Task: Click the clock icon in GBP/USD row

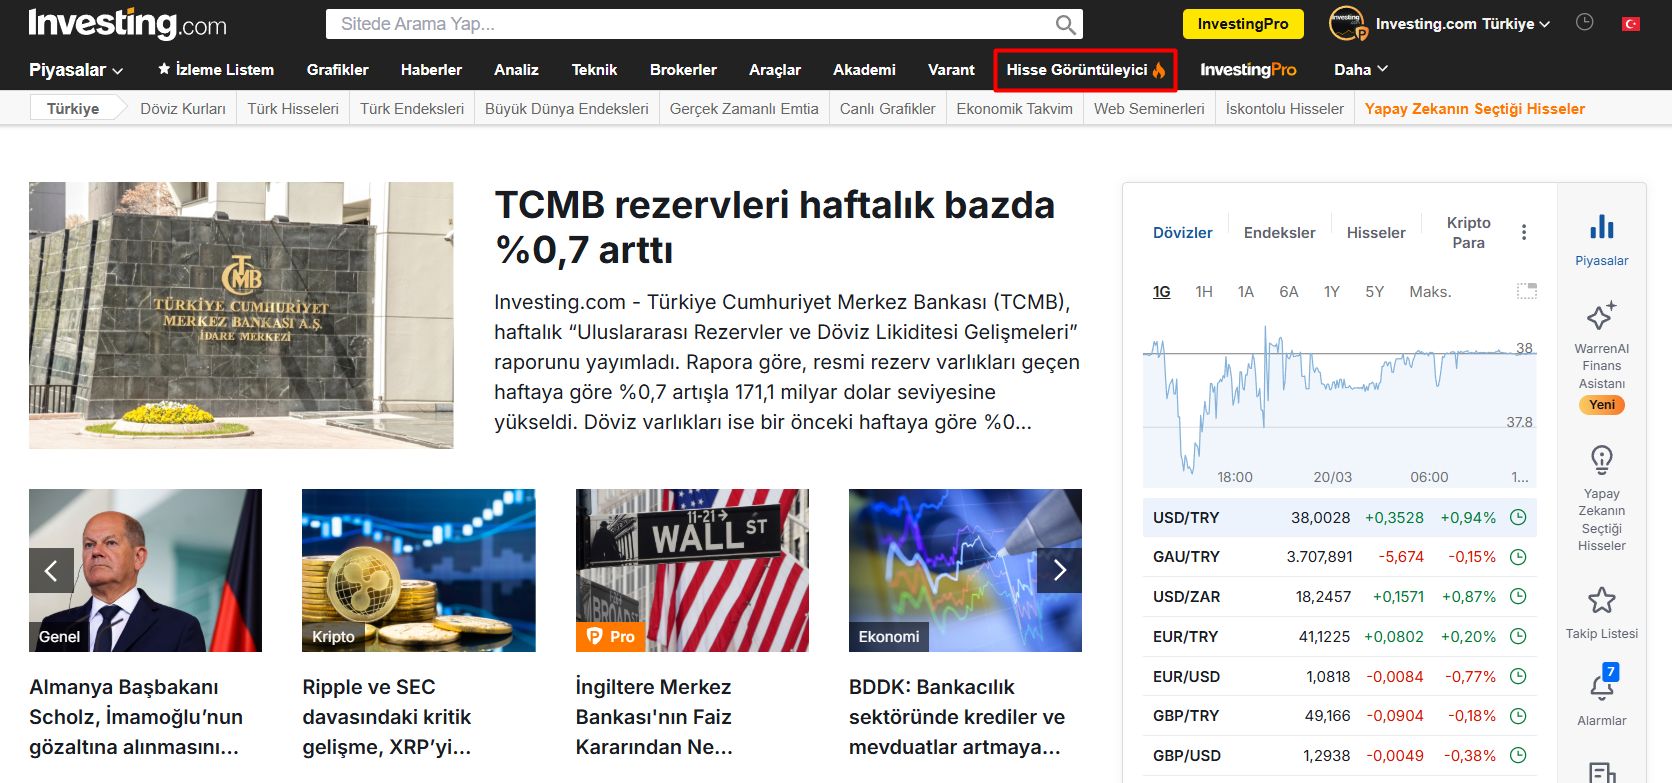Action: tap(1518, 755)
